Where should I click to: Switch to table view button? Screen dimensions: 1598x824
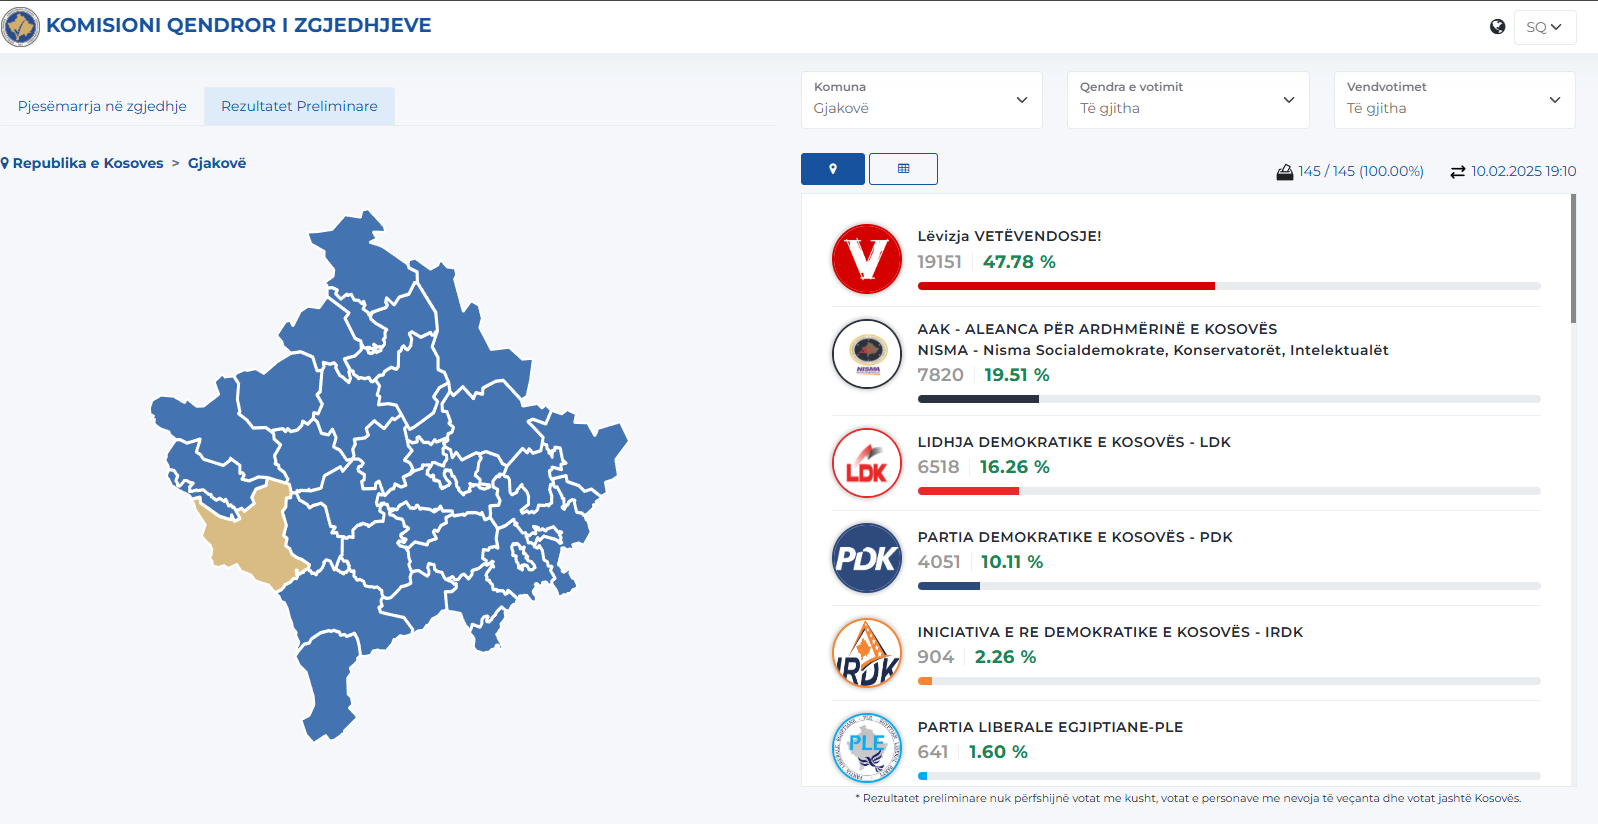pos(903,169)
